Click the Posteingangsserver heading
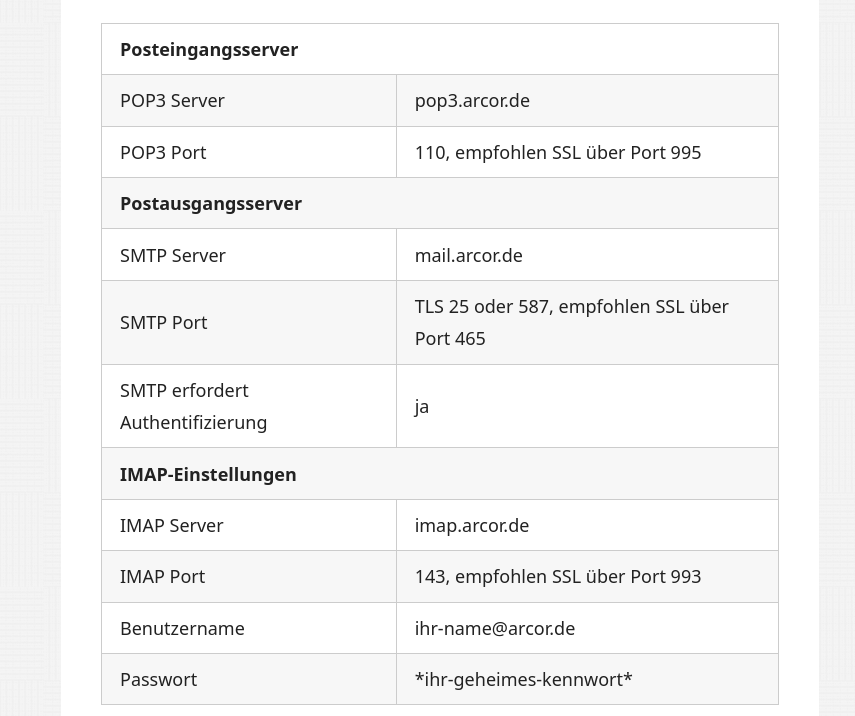This screenshot has width=855, height=716. [x=209, y=50]
